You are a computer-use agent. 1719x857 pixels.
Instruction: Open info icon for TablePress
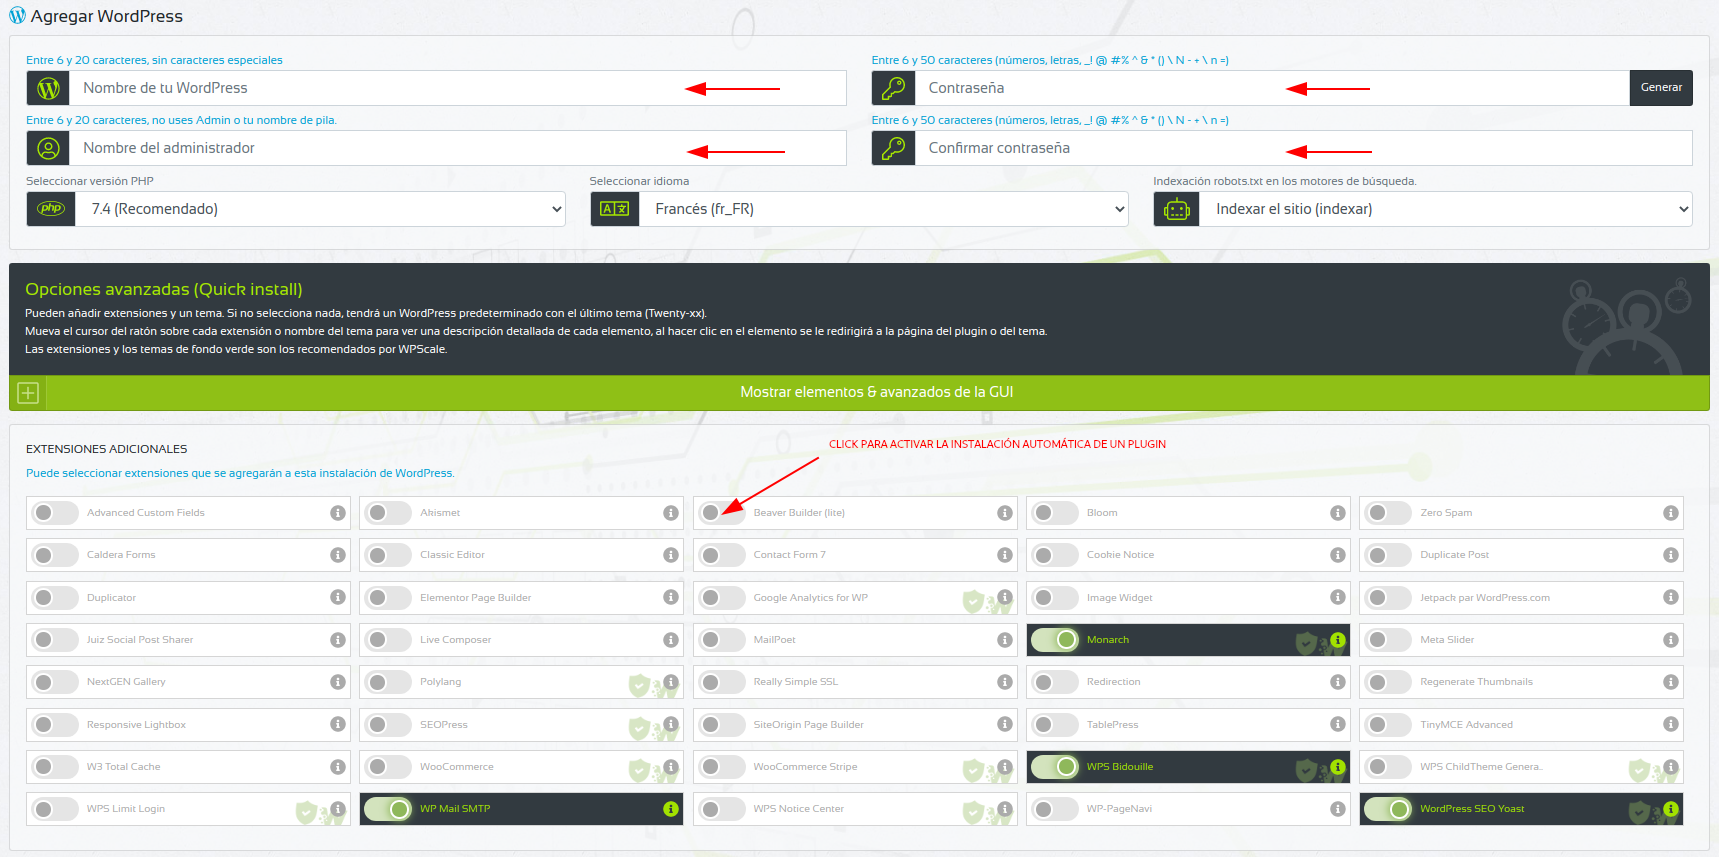pos(1338,725)
